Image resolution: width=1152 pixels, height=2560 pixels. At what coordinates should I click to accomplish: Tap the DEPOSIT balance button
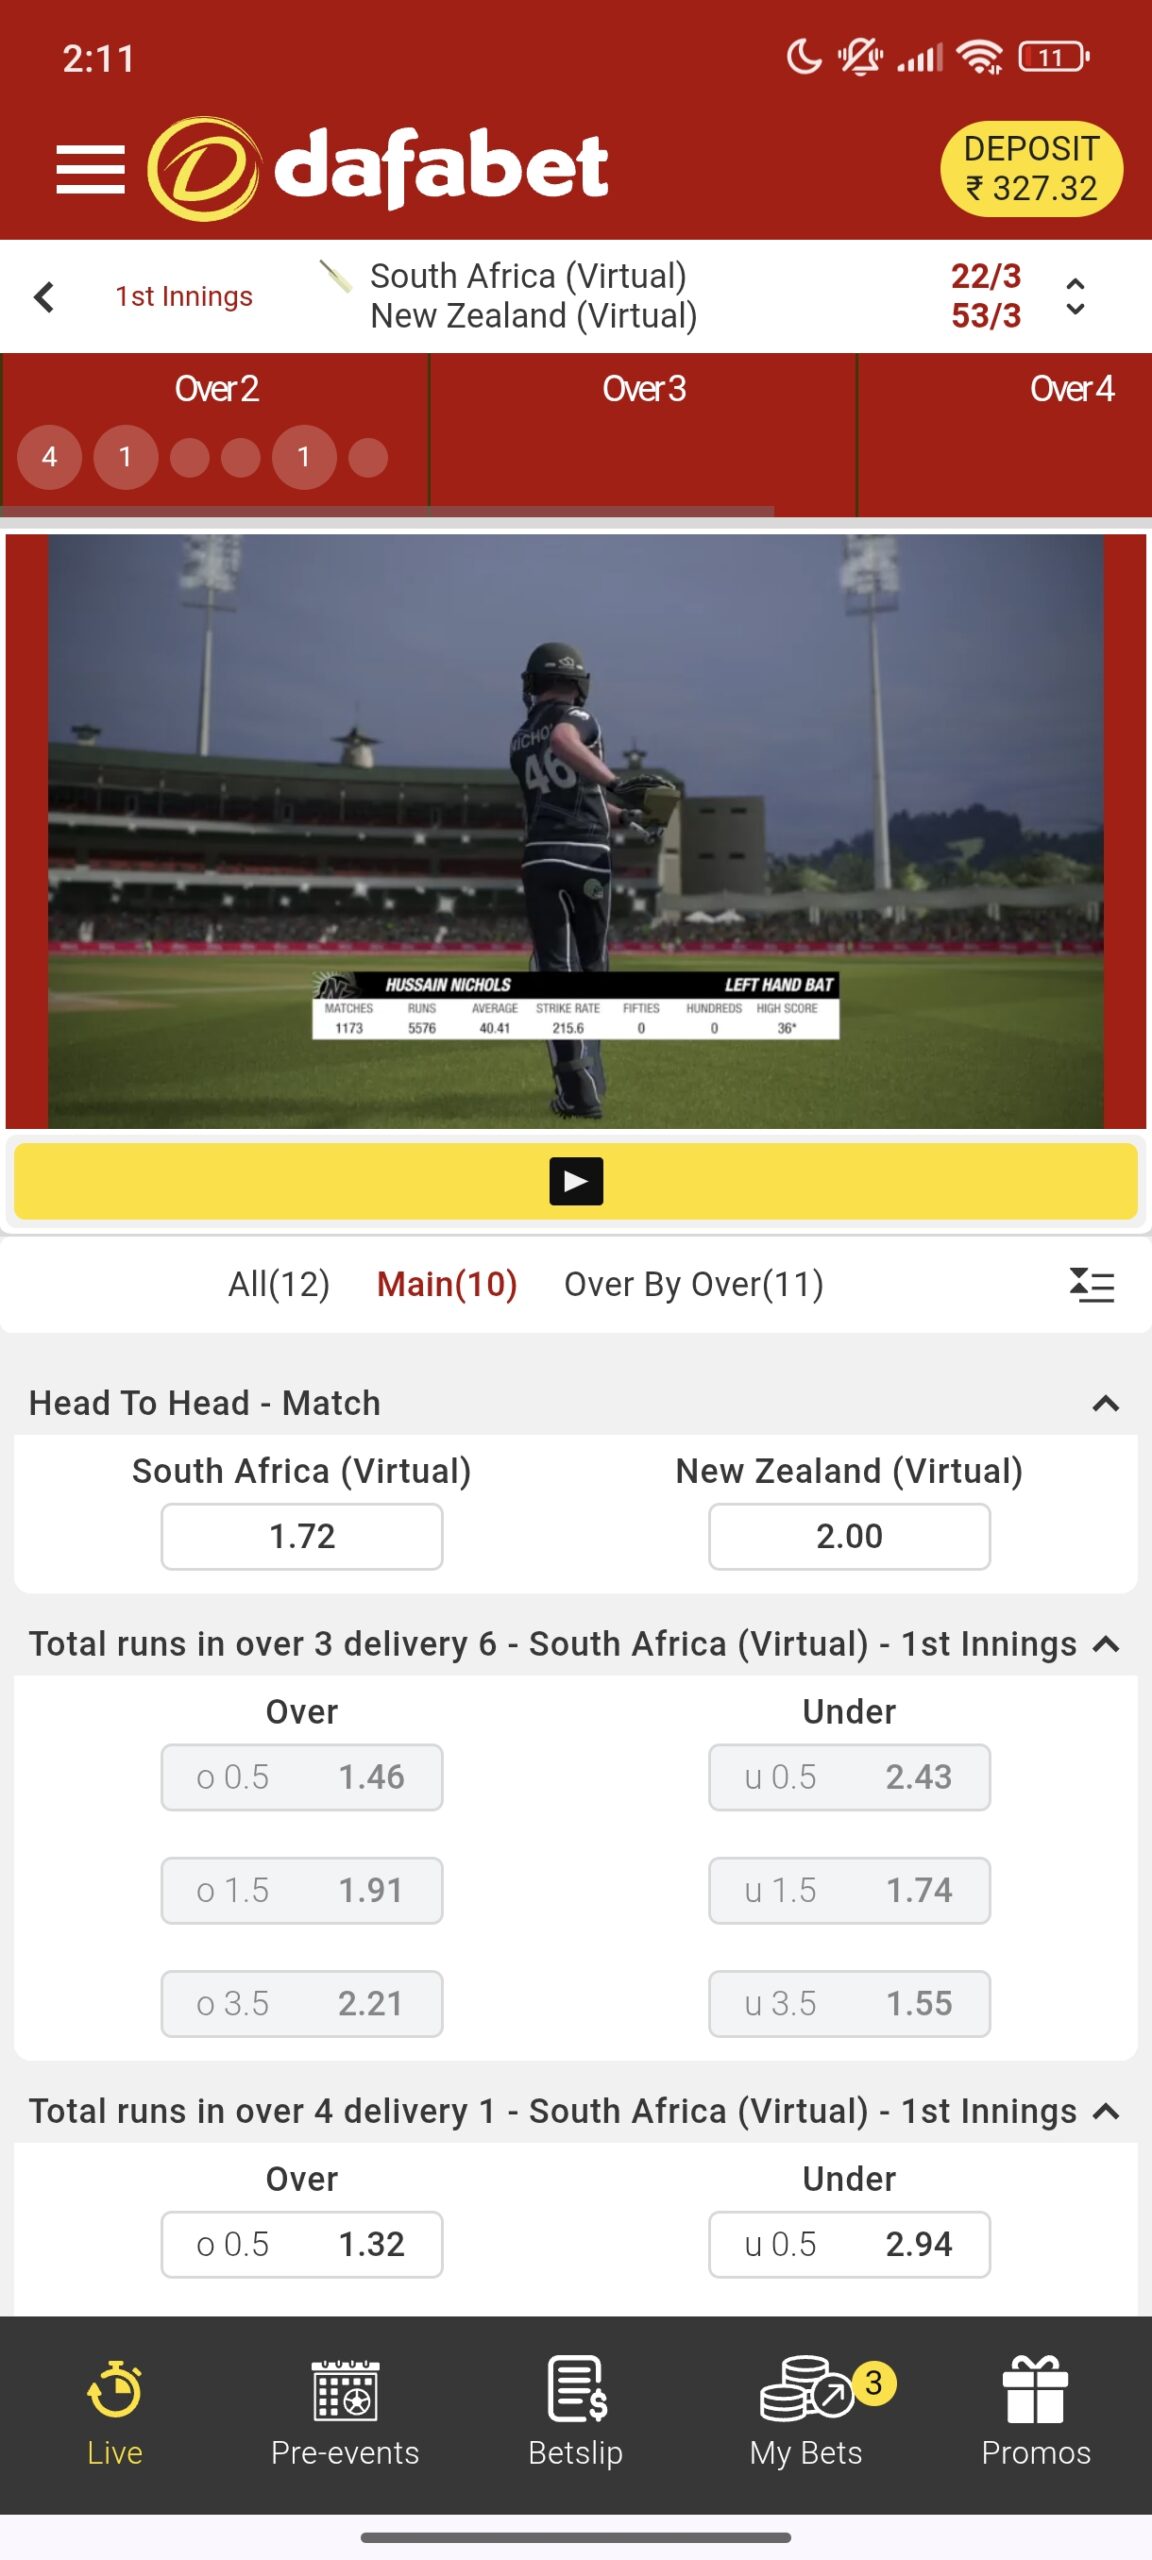[x=1031, y=168]
